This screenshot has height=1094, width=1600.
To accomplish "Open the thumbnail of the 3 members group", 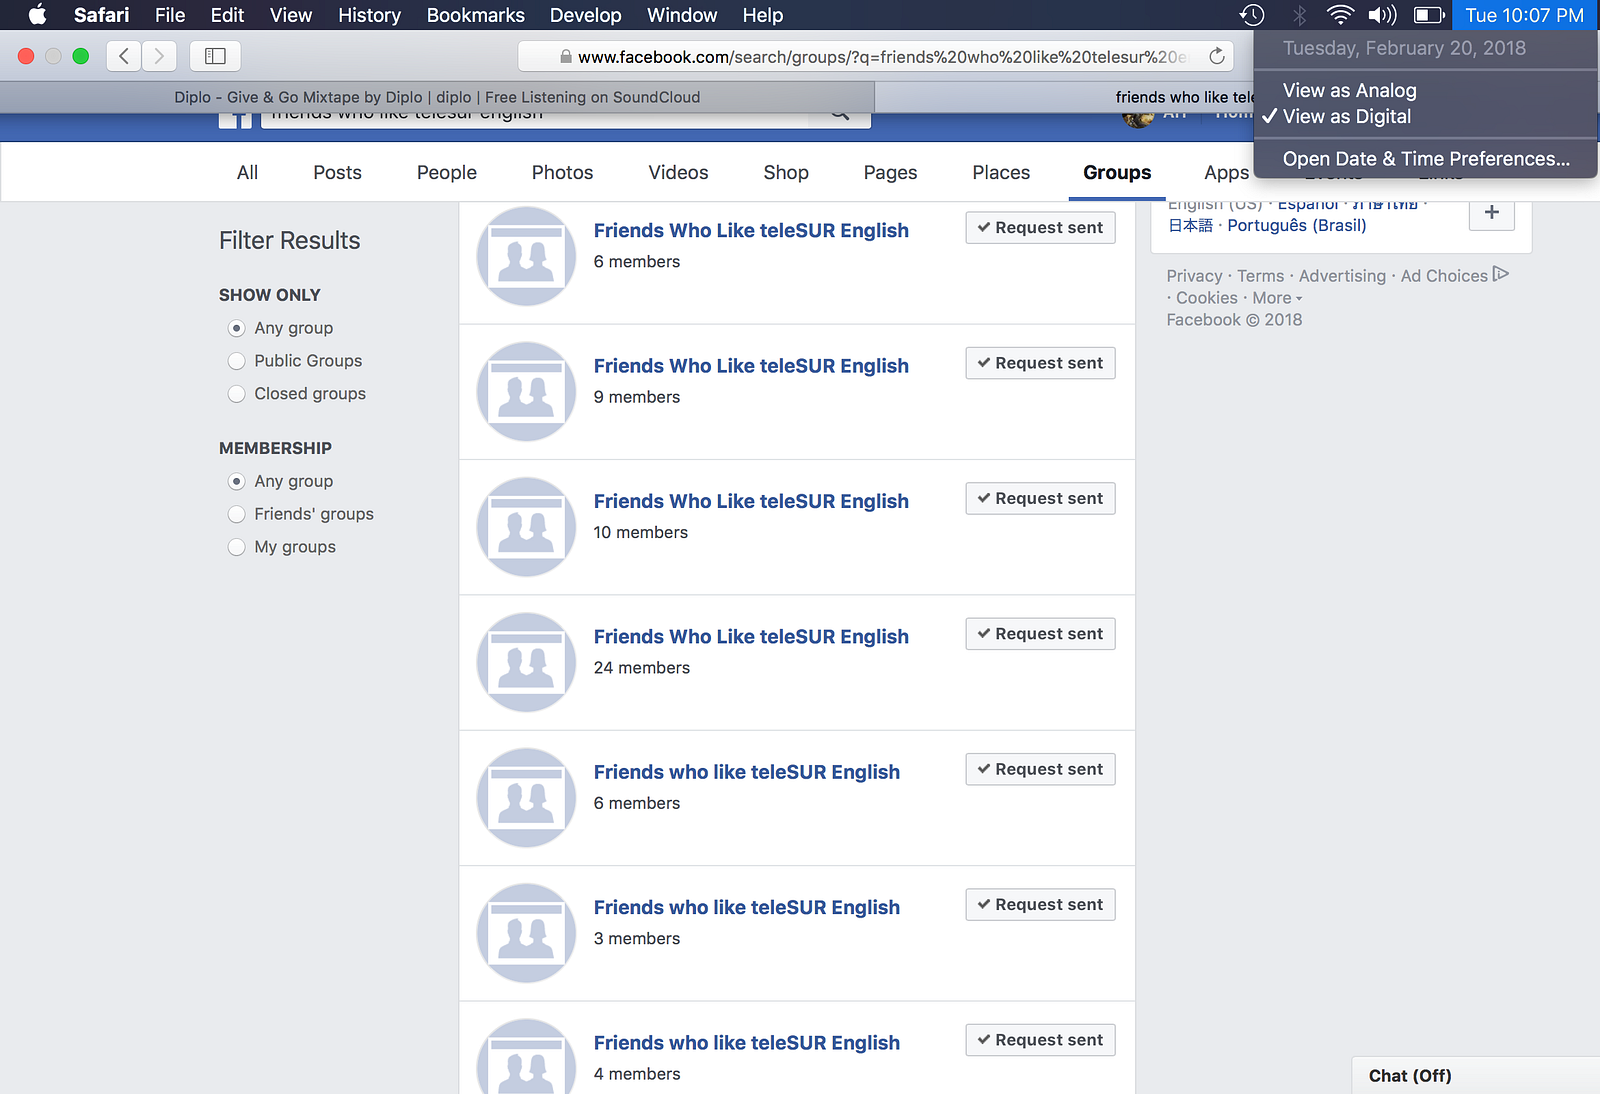I will 526,933.
